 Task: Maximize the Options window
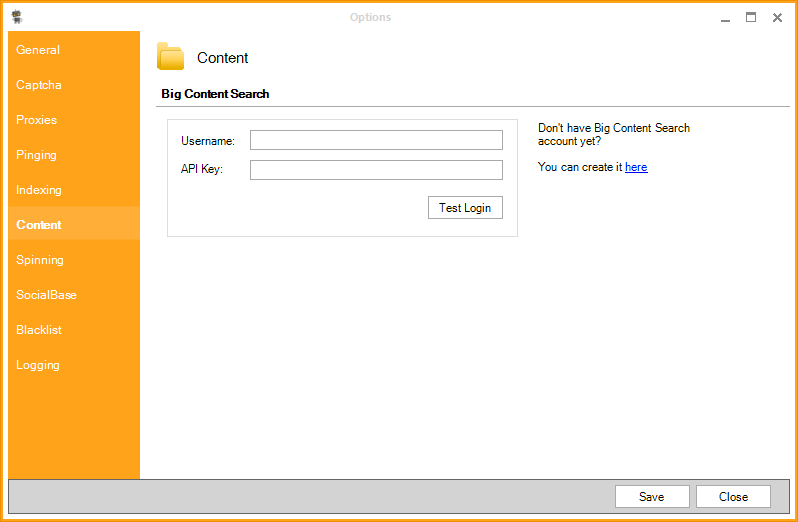751,17
